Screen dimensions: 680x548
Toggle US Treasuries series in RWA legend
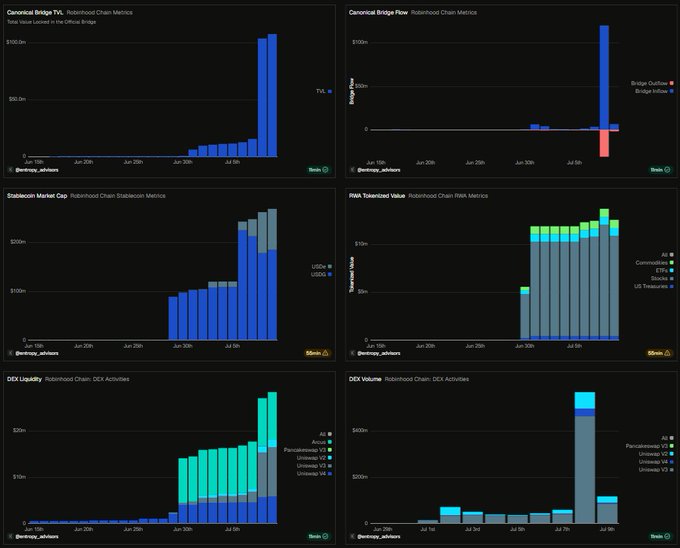tap(654, 286)
